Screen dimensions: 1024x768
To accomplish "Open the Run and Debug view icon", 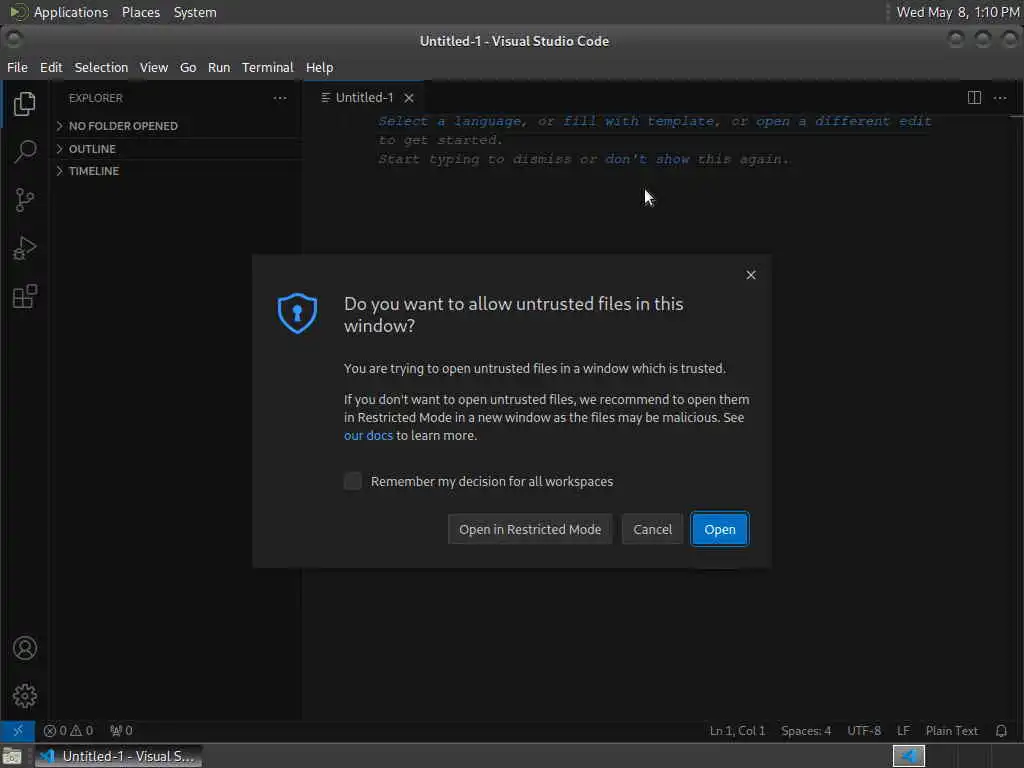I will [x=25, y=248].
